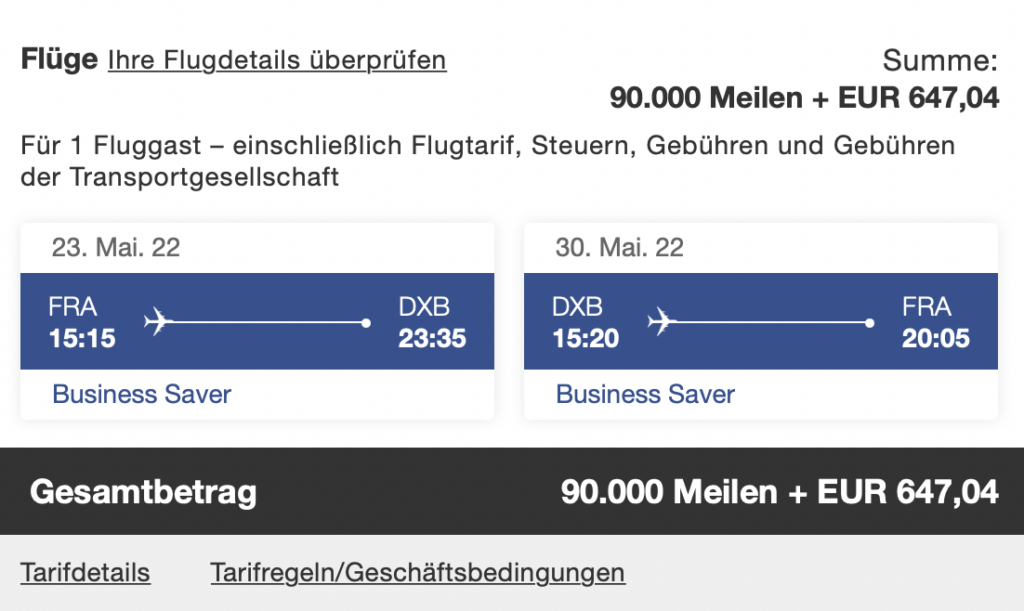
Task: Open the Tarifdetails link
Action: [85, 573]
